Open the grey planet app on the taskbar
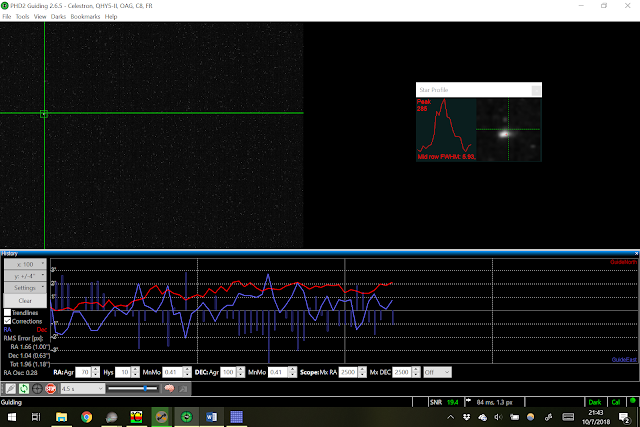 pos(111,417)
